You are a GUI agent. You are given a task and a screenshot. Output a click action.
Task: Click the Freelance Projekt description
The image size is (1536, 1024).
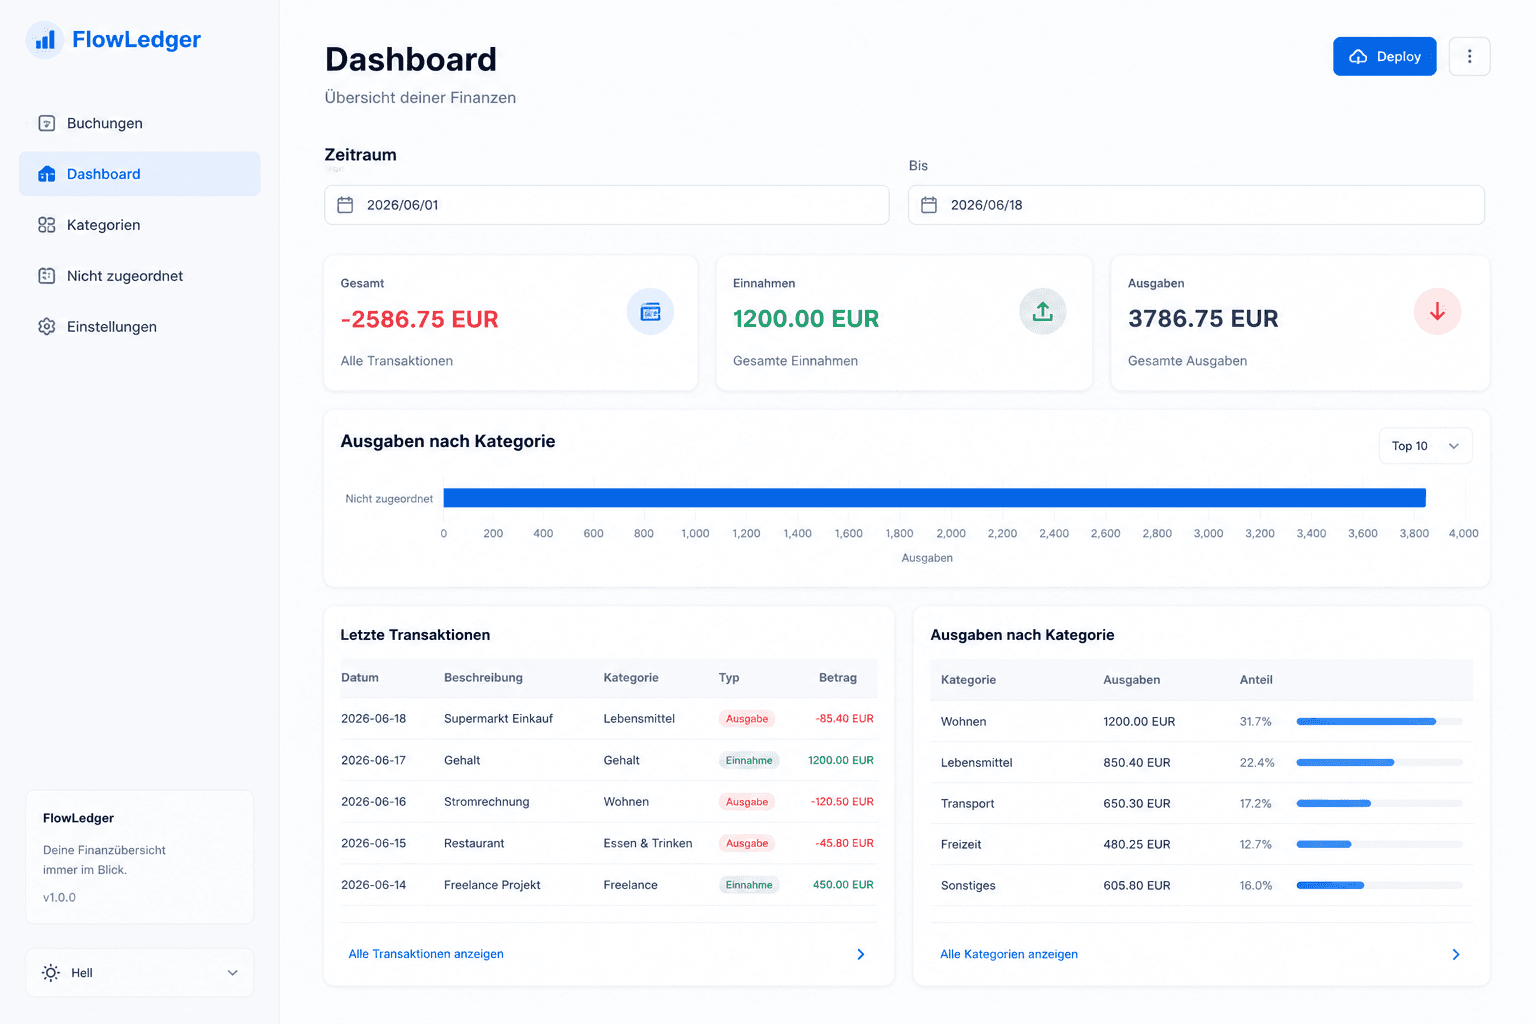pos(492,885)
